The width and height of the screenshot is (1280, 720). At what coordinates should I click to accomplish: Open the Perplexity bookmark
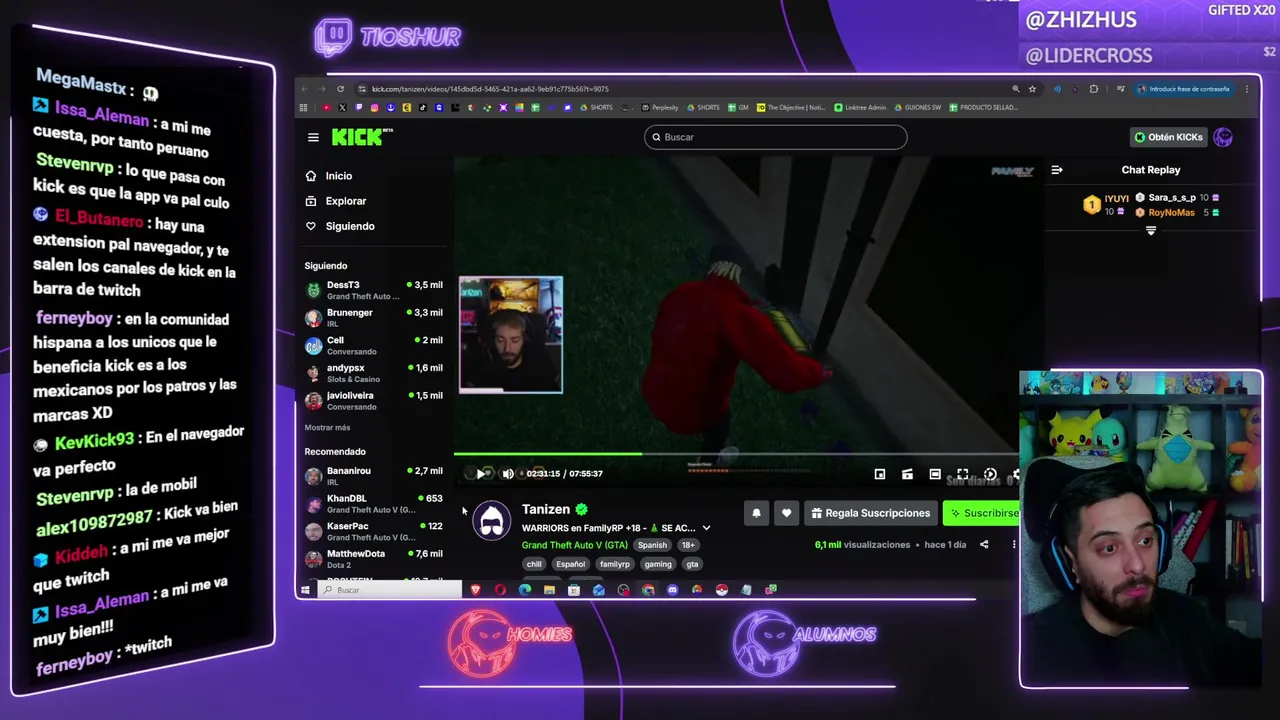pos(660,107)
